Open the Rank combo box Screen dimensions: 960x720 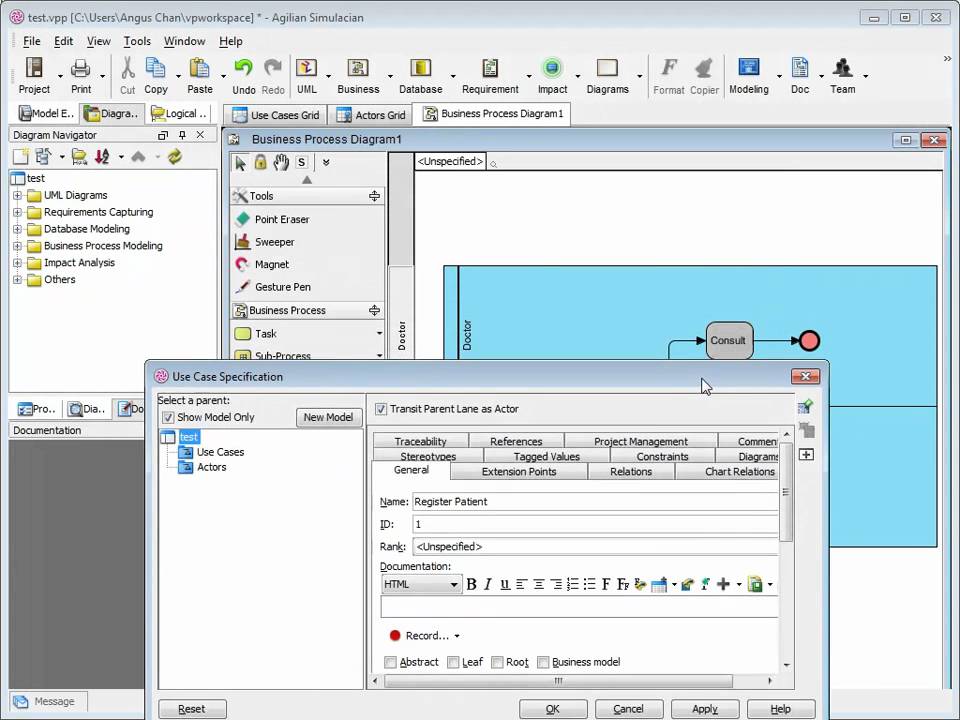point(595,546)
